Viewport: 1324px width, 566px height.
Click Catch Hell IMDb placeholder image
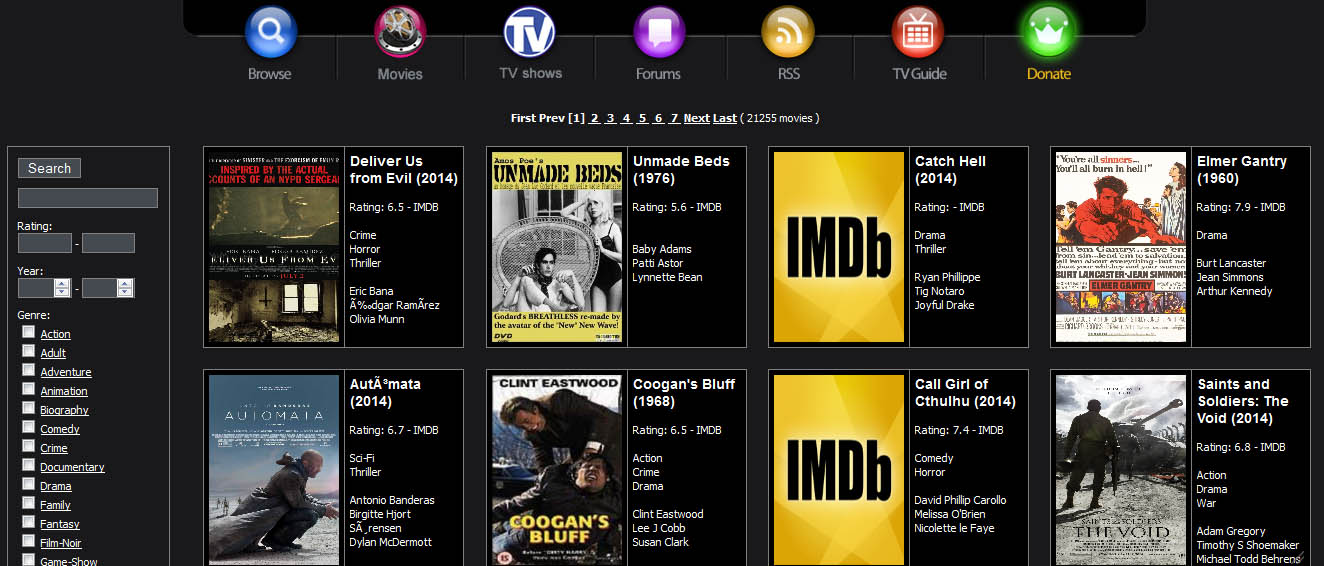pyautogui.click(x=839, y=247)
